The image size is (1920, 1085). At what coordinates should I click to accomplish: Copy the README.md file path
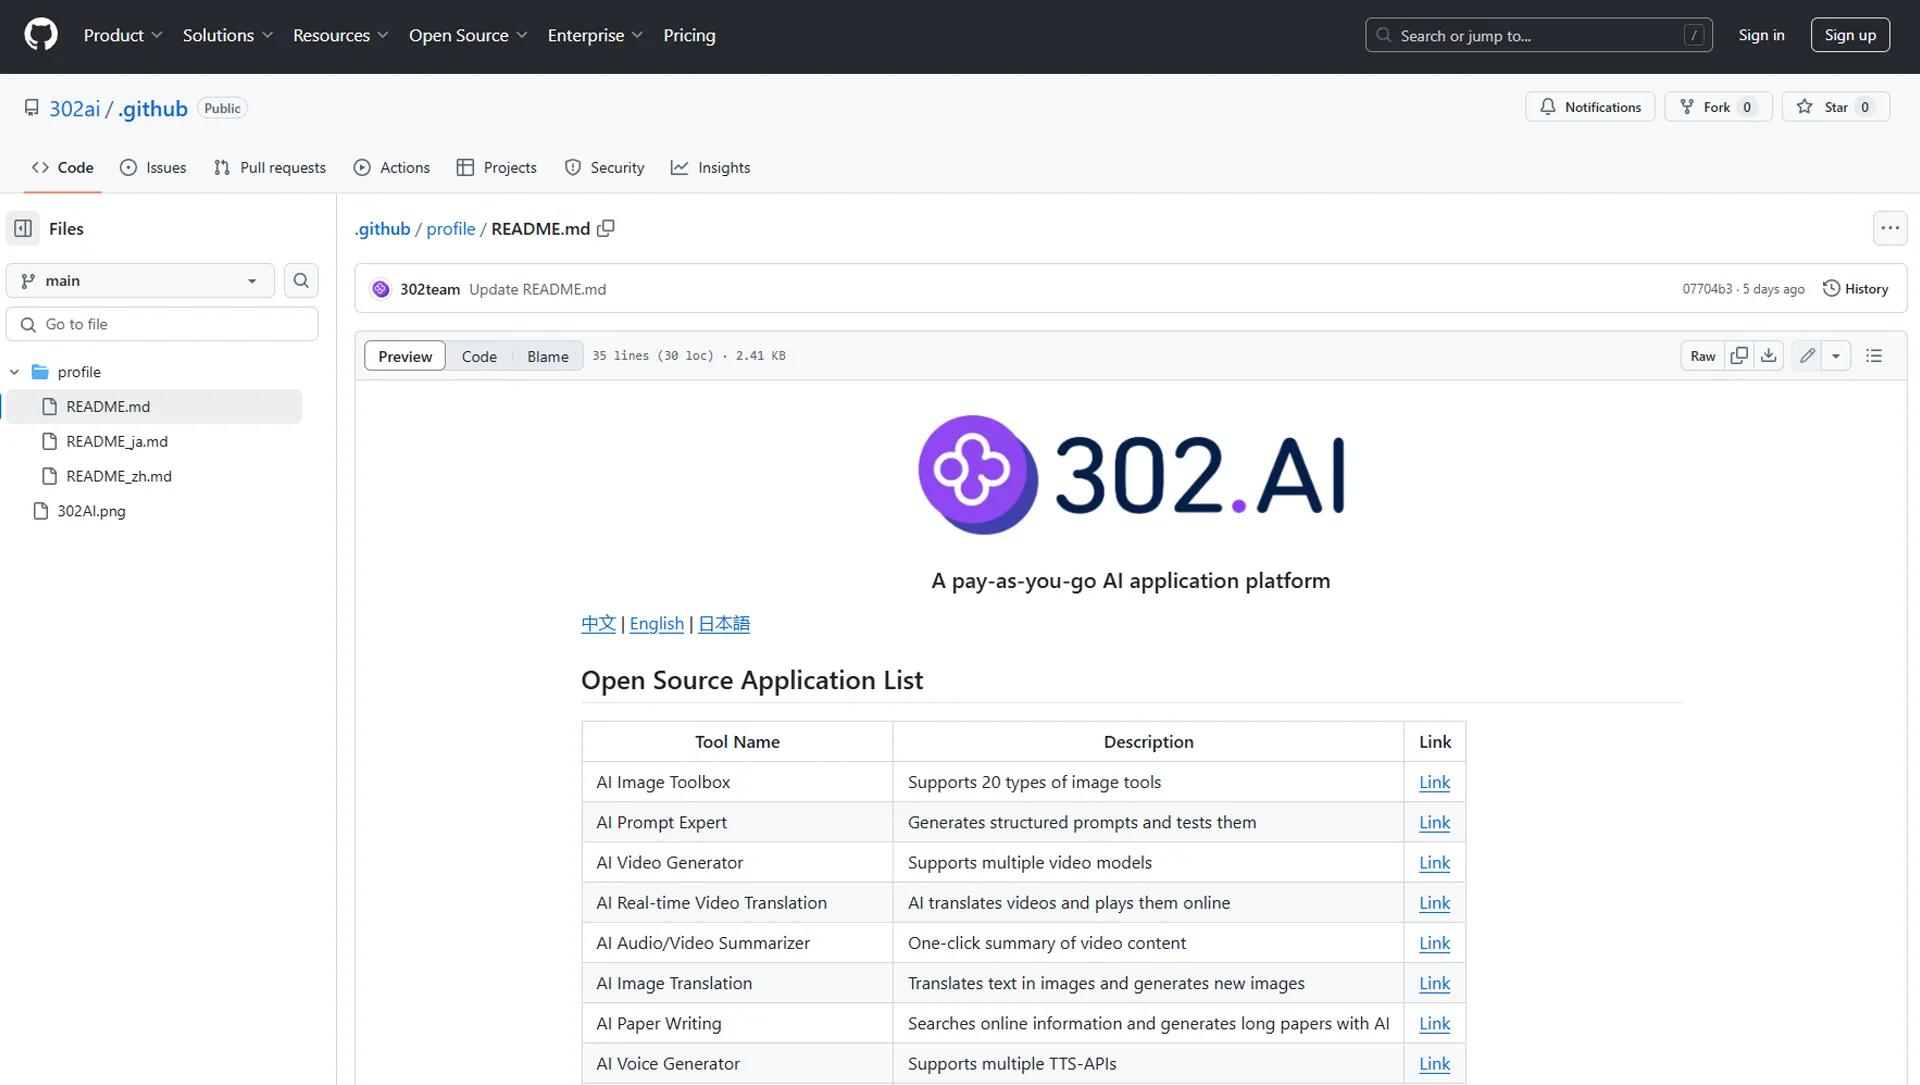coord(606,228)
